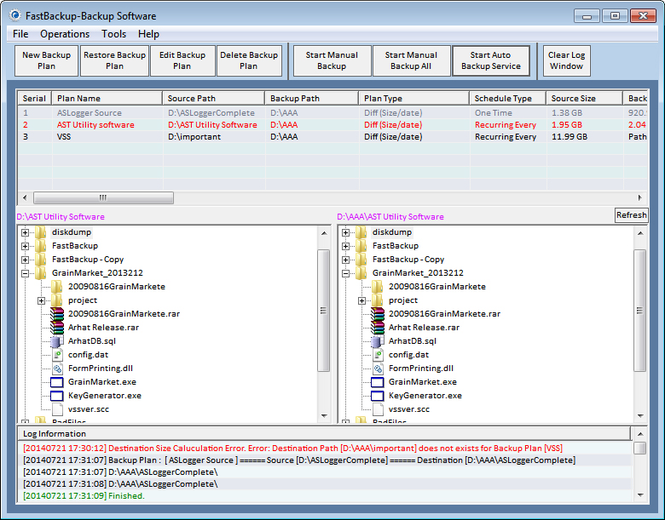Expand FastBackup - Copy in left source tree
This screenshot has height=520, width=665.
coord(25,260)
